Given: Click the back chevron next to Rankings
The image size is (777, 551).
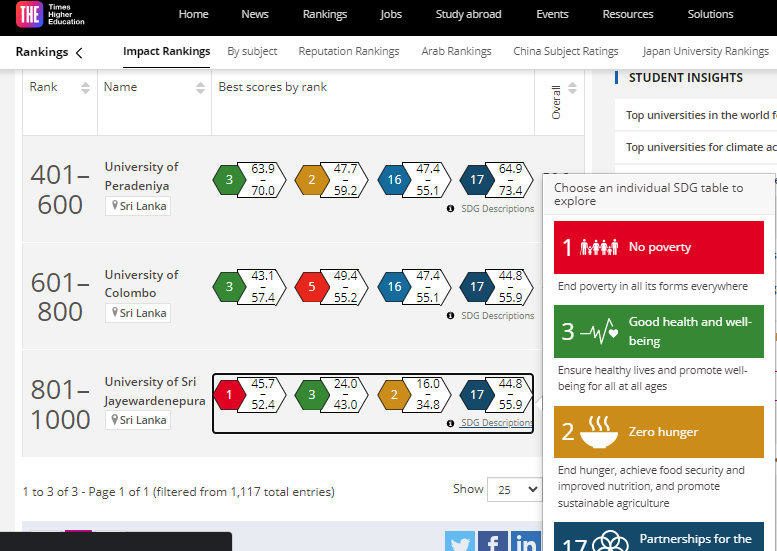Looking at the screenshot, I should [79, 53].
